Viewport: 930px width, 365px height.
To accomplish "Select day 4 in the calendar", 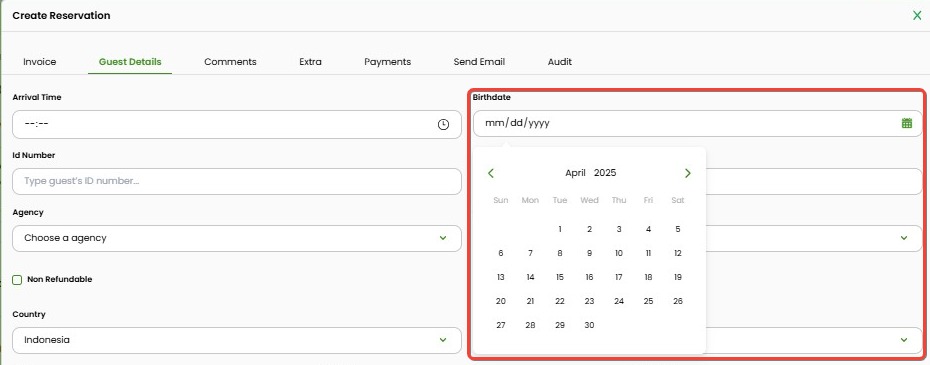I will pyautogui.click(x=648, y=229).
